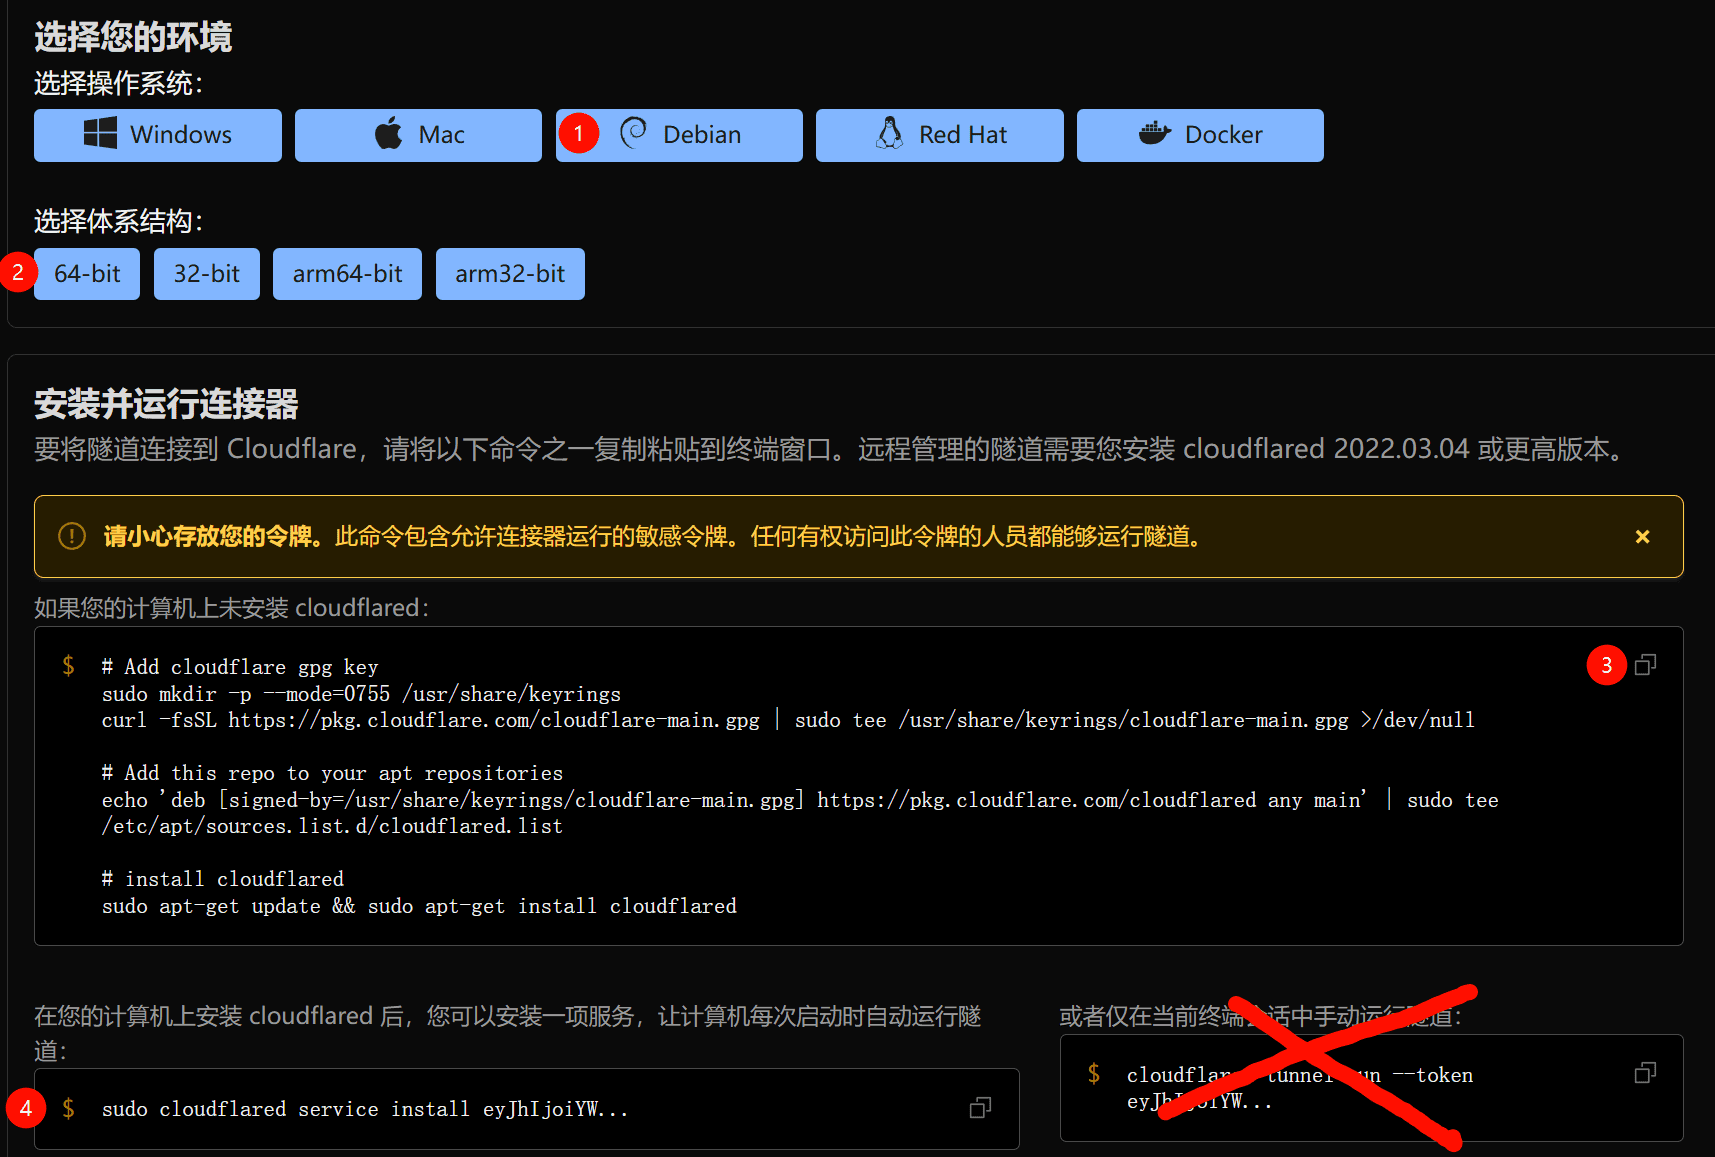The height and width of the screenshot is (1157, 1715).
Task: Choose the 64-bit architecture
Action: tap(87, 274)
